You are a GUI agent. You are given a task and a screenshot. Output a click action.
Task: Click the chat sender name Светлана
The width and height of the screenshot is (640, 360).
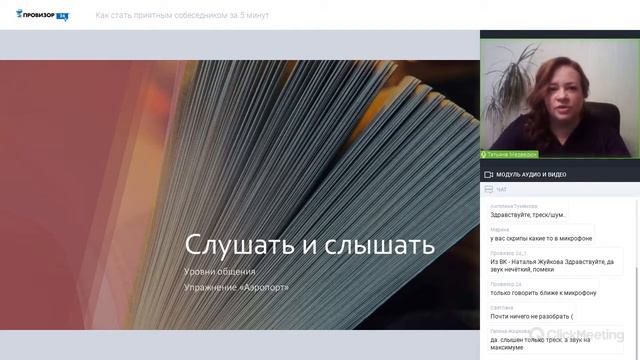coord(502,308)
